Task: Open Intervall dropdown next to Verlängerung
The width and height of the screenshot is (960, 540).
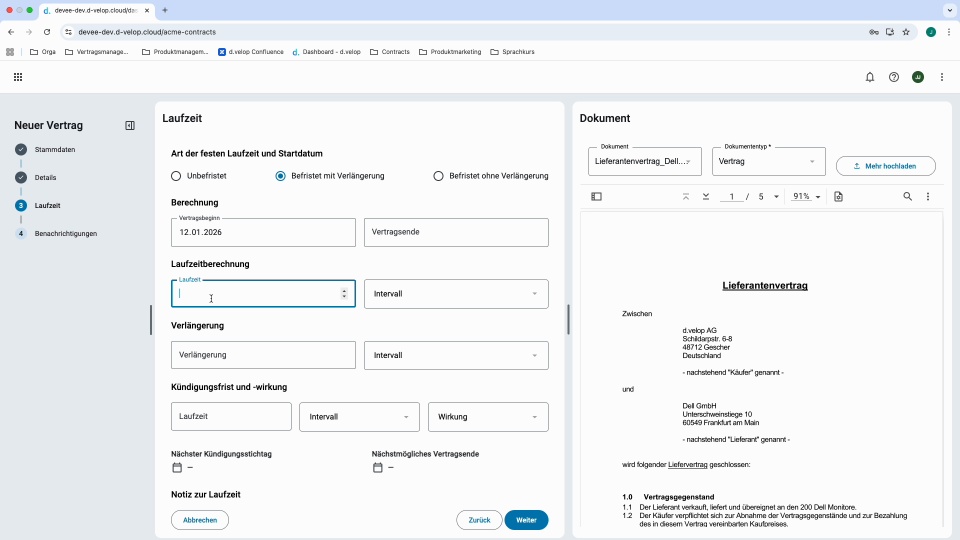Action: [x=456, y=355]
